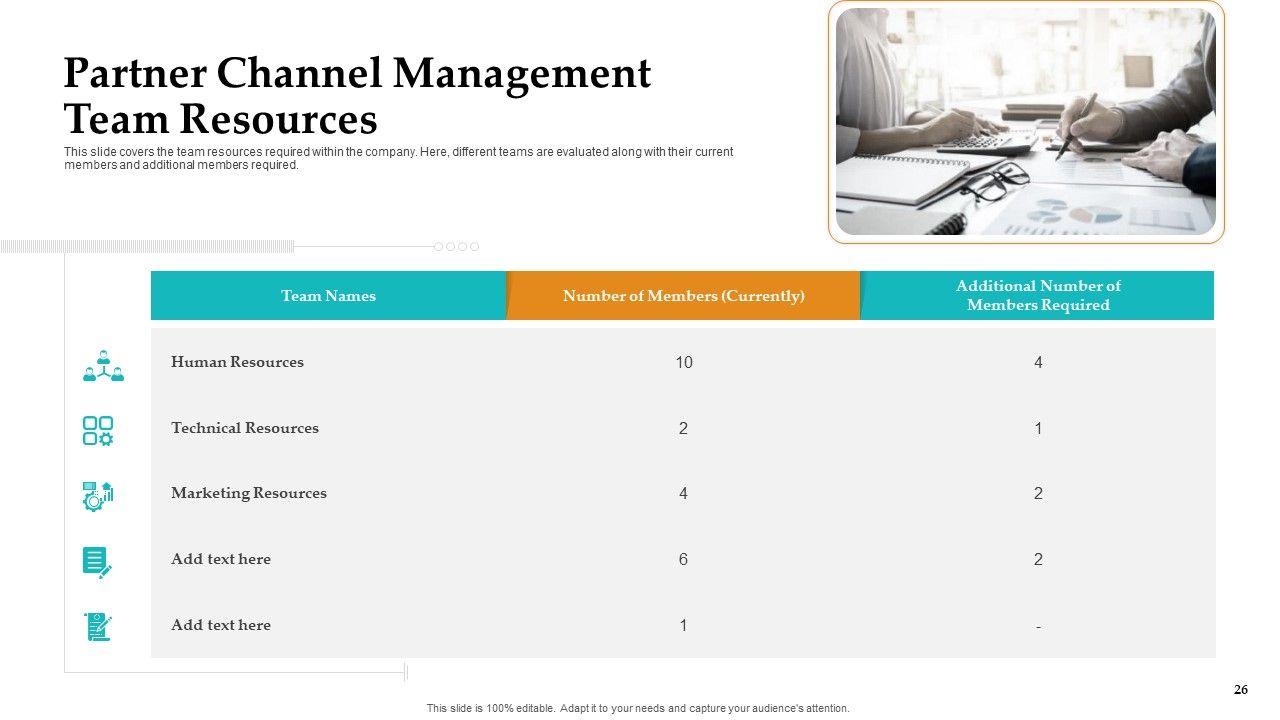
Task: Select Human Resources current members value 10
Action: (684, 363)
